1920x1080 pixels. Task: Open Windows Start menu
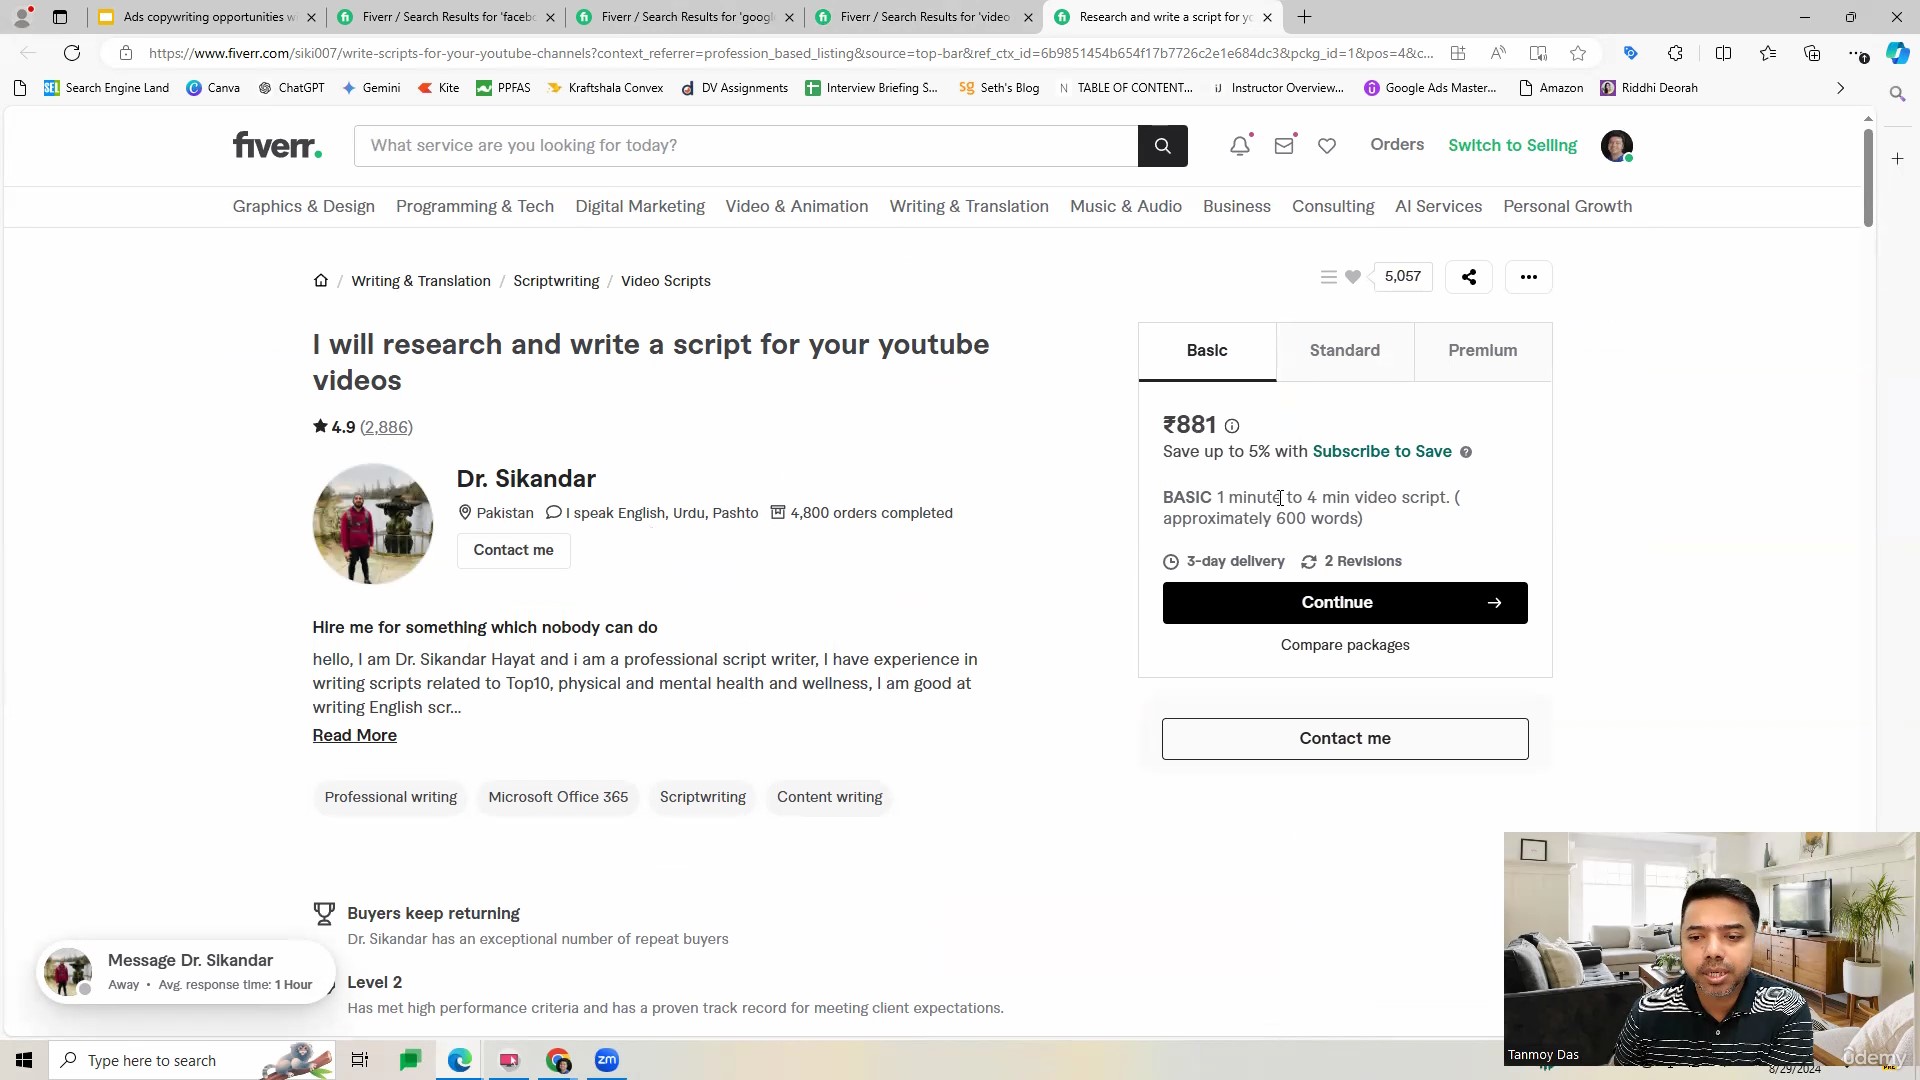click(x=24, y=1060)
